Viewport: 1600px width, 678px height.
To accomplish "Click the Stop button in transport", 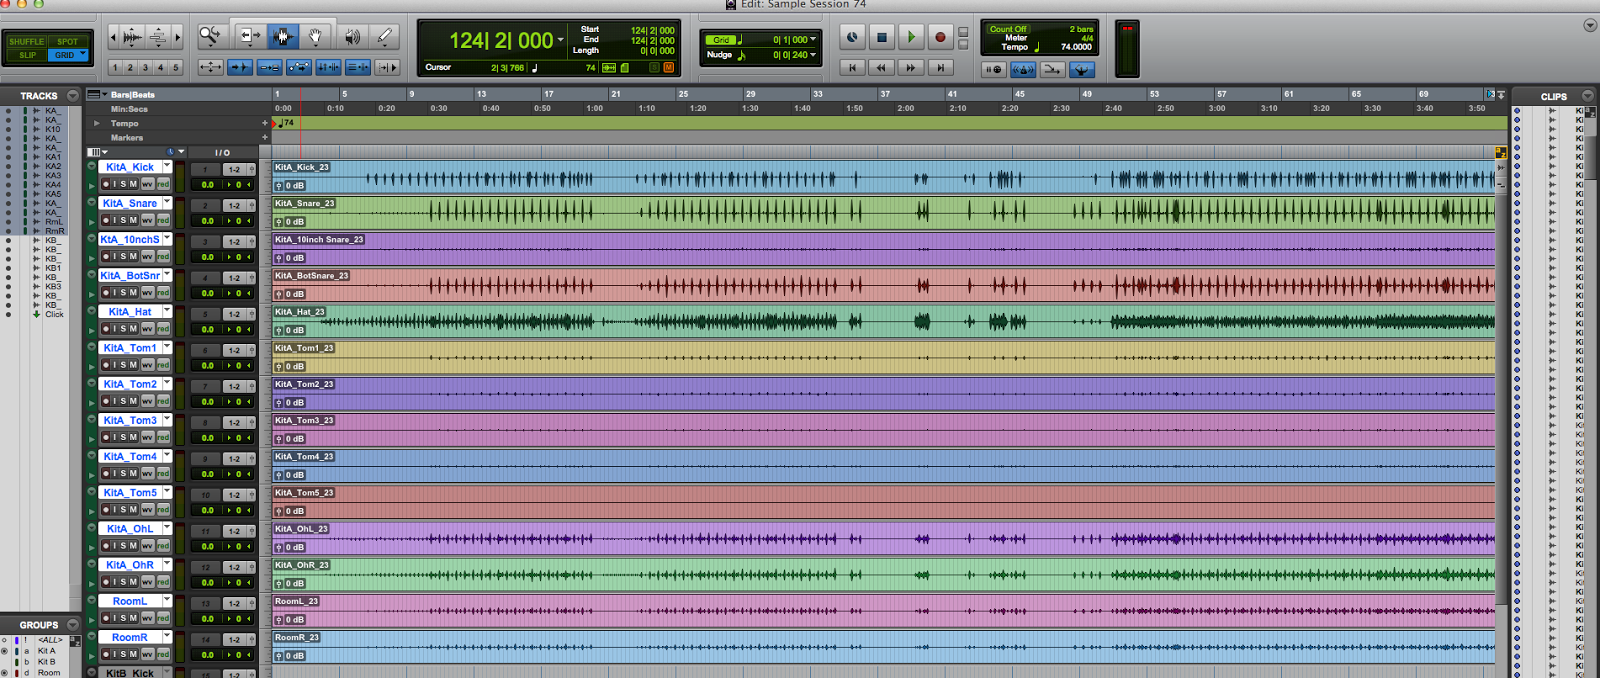I will (x=881, y=38).
